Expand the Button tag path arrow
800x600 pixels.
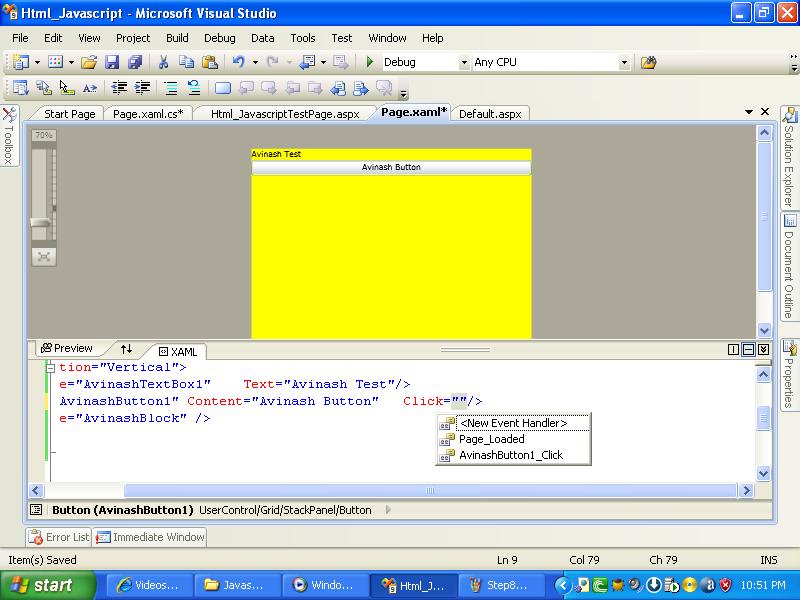click(388, 510)
